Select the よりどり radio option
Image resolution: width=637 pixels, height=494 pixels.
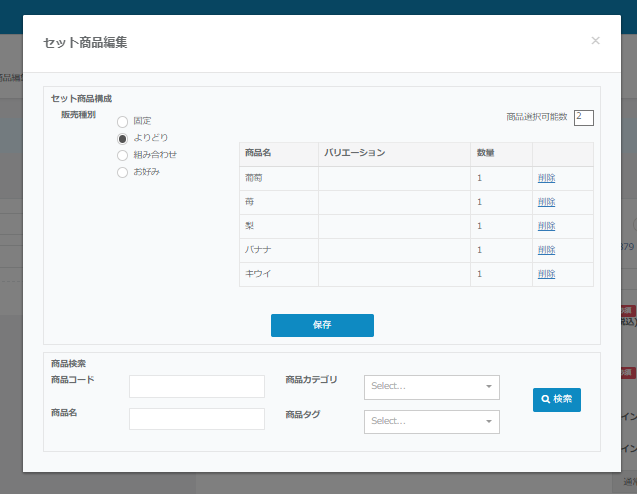click(123, 138)
